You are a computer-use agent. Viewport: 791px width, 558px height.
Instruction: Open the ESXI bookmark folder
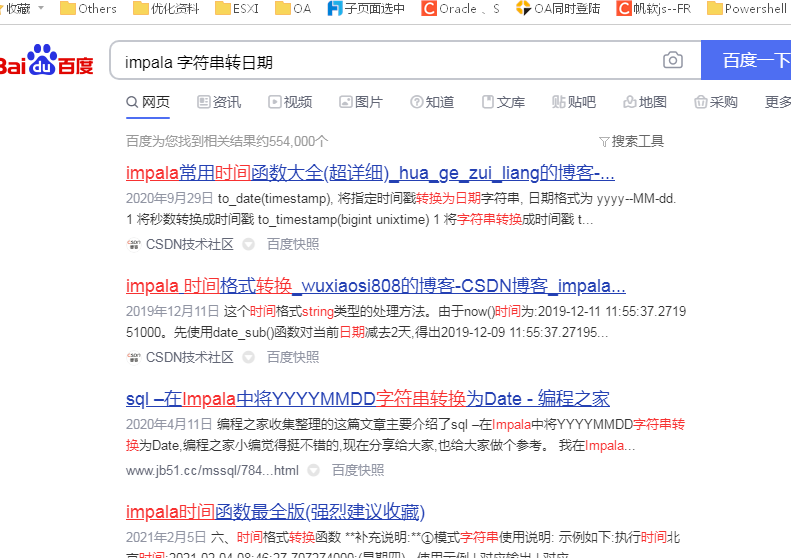[237, 9]
